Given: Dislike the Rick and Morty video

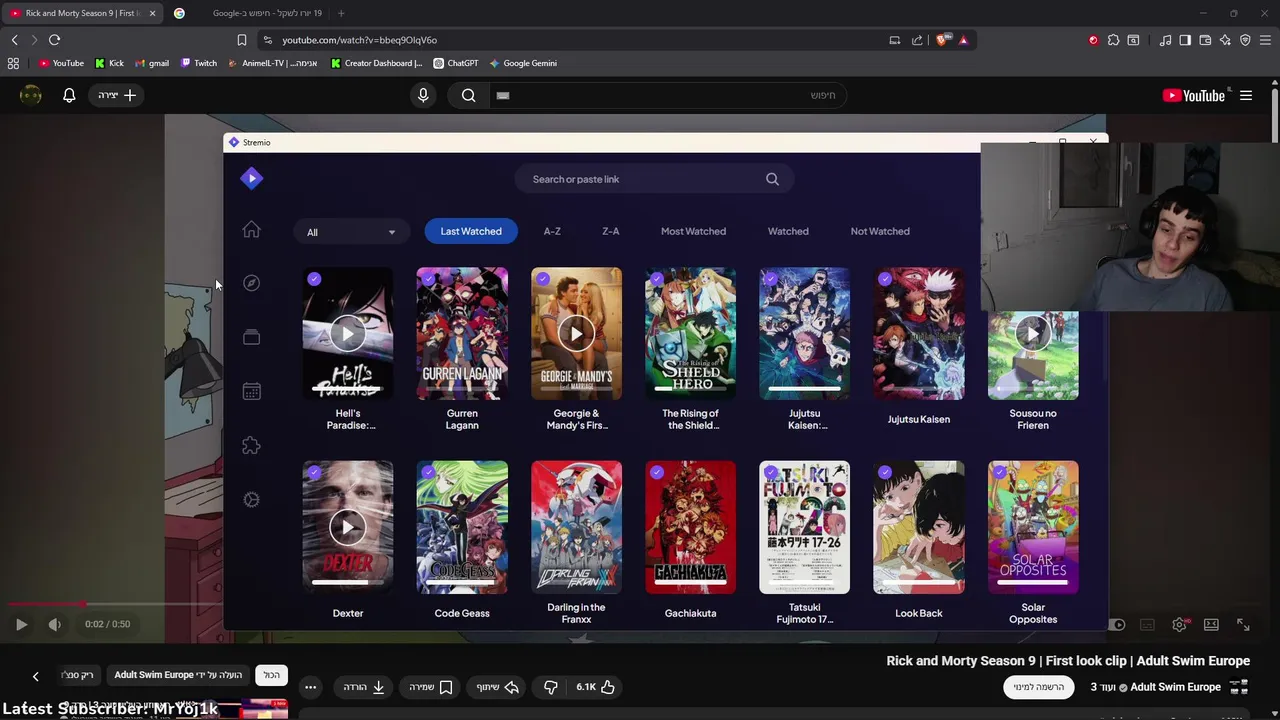Looking at the screenshot, I should click(550, 687).
